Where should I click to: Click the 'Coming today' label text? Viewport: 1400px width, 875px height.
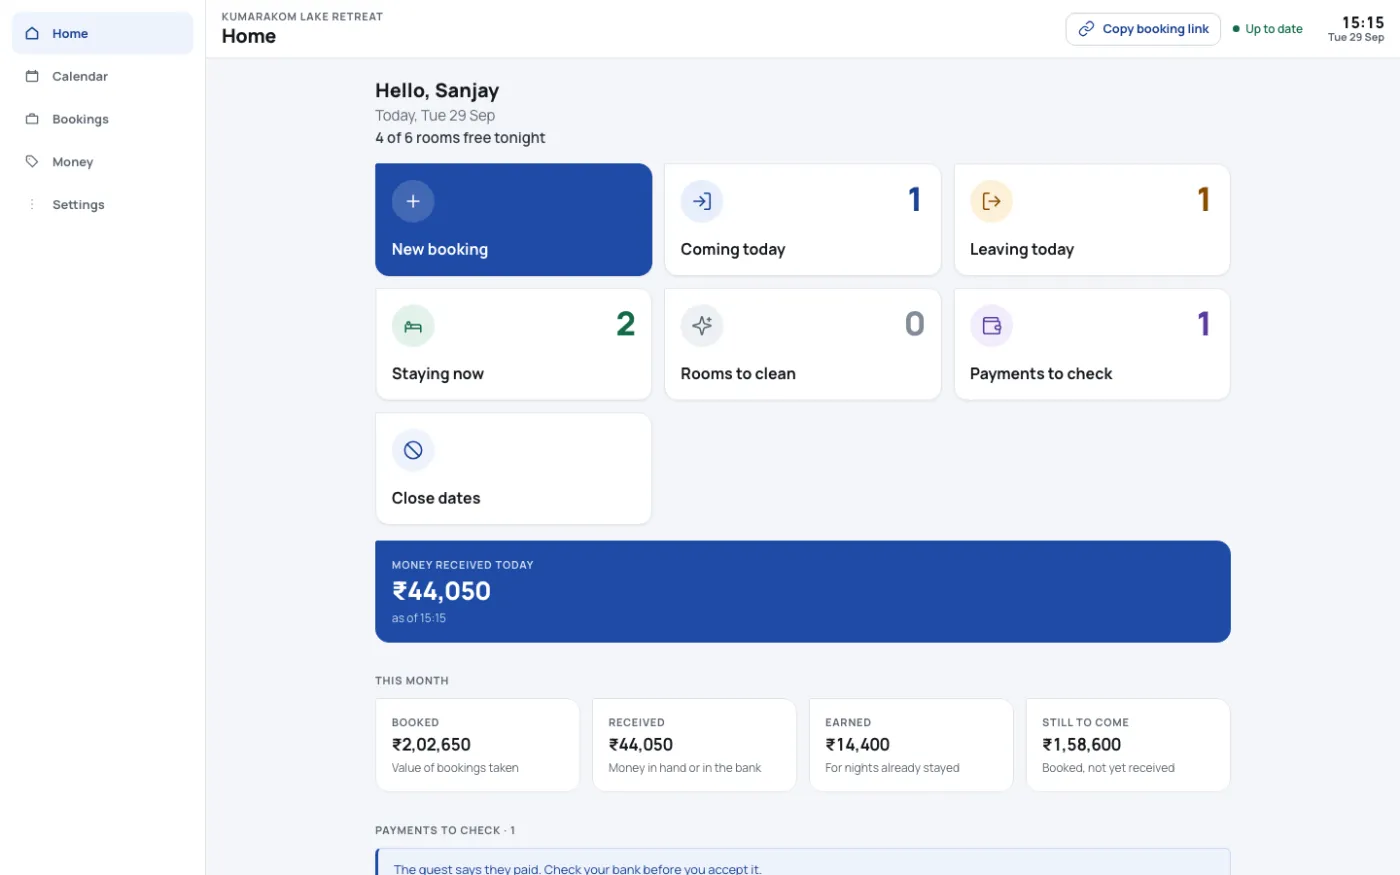click(733, 249)
